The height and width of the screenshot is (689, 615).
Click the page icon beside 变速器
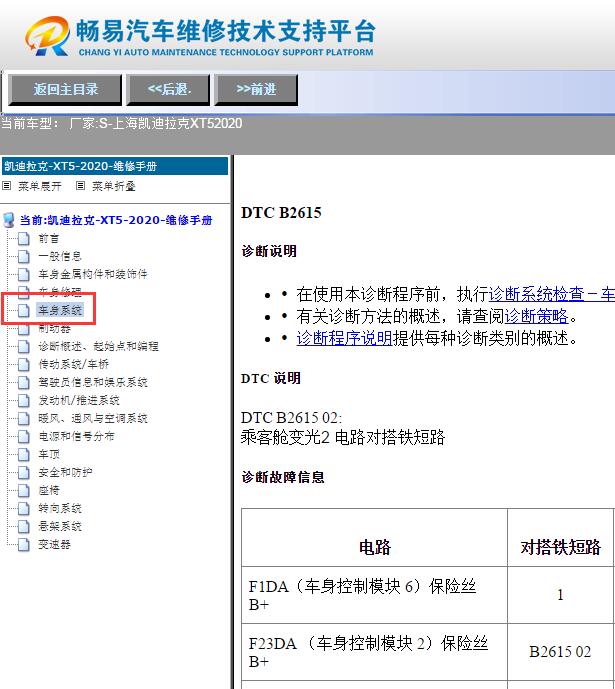point(24,545)
